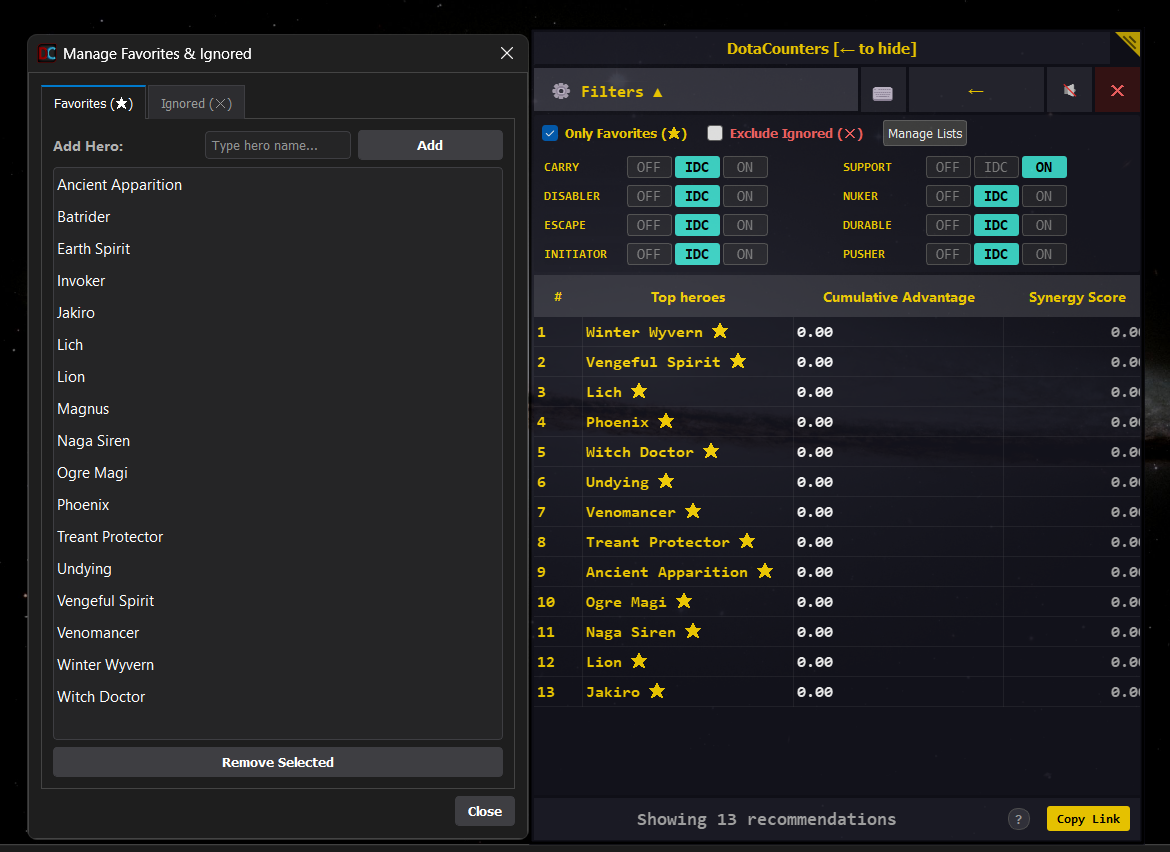Click the red X button in DotaCounters toolbar

coord(1117,90)
